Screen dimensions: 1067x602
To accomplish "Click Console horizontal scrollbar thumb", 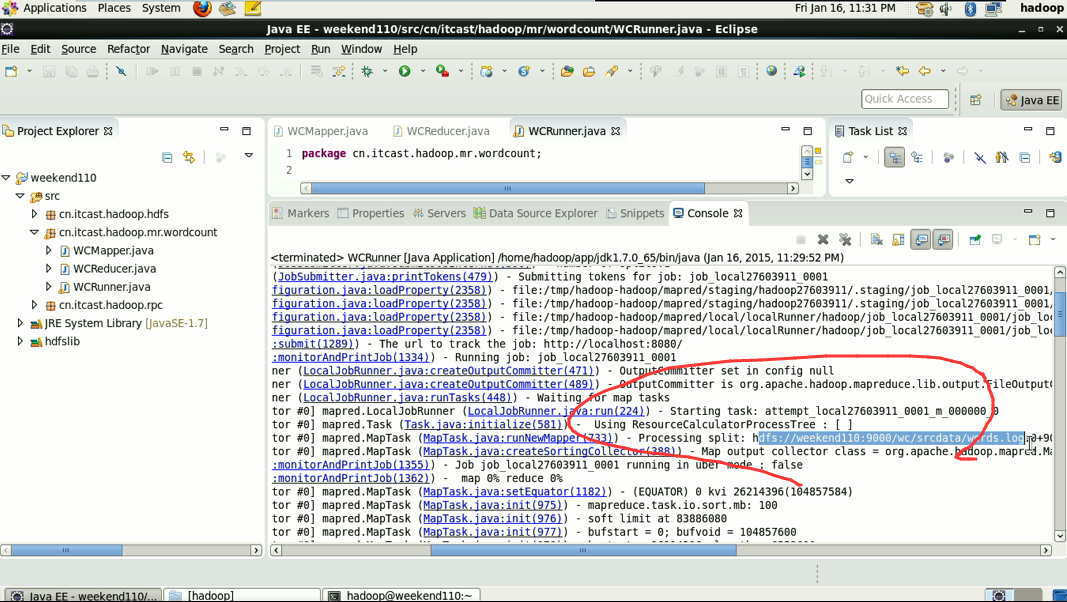I will 583,550.
